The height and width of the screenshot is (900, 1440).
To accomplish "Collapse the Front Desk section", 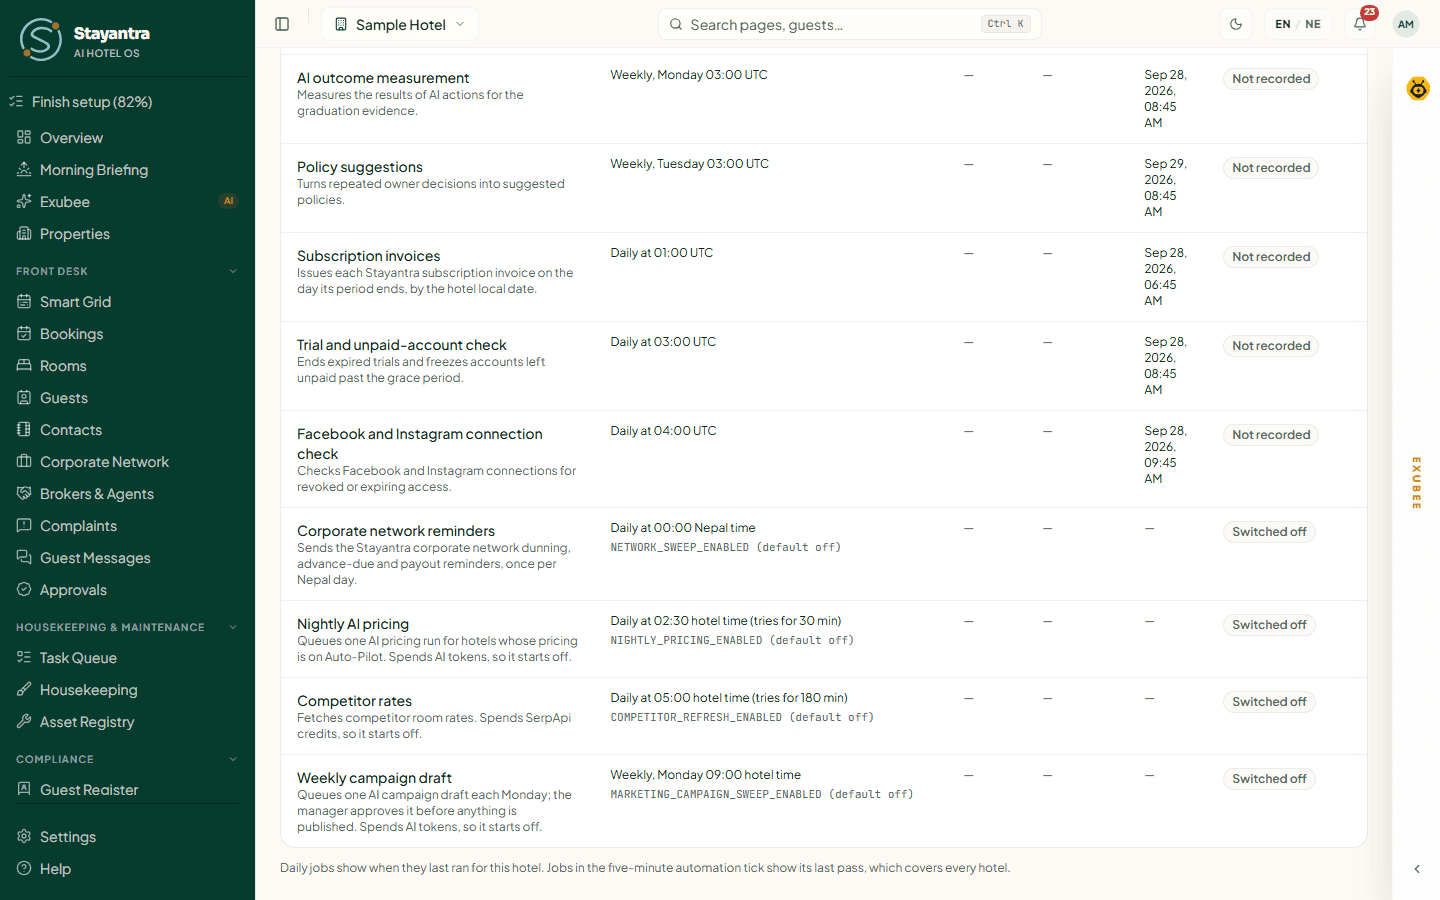I will point(233,271).
